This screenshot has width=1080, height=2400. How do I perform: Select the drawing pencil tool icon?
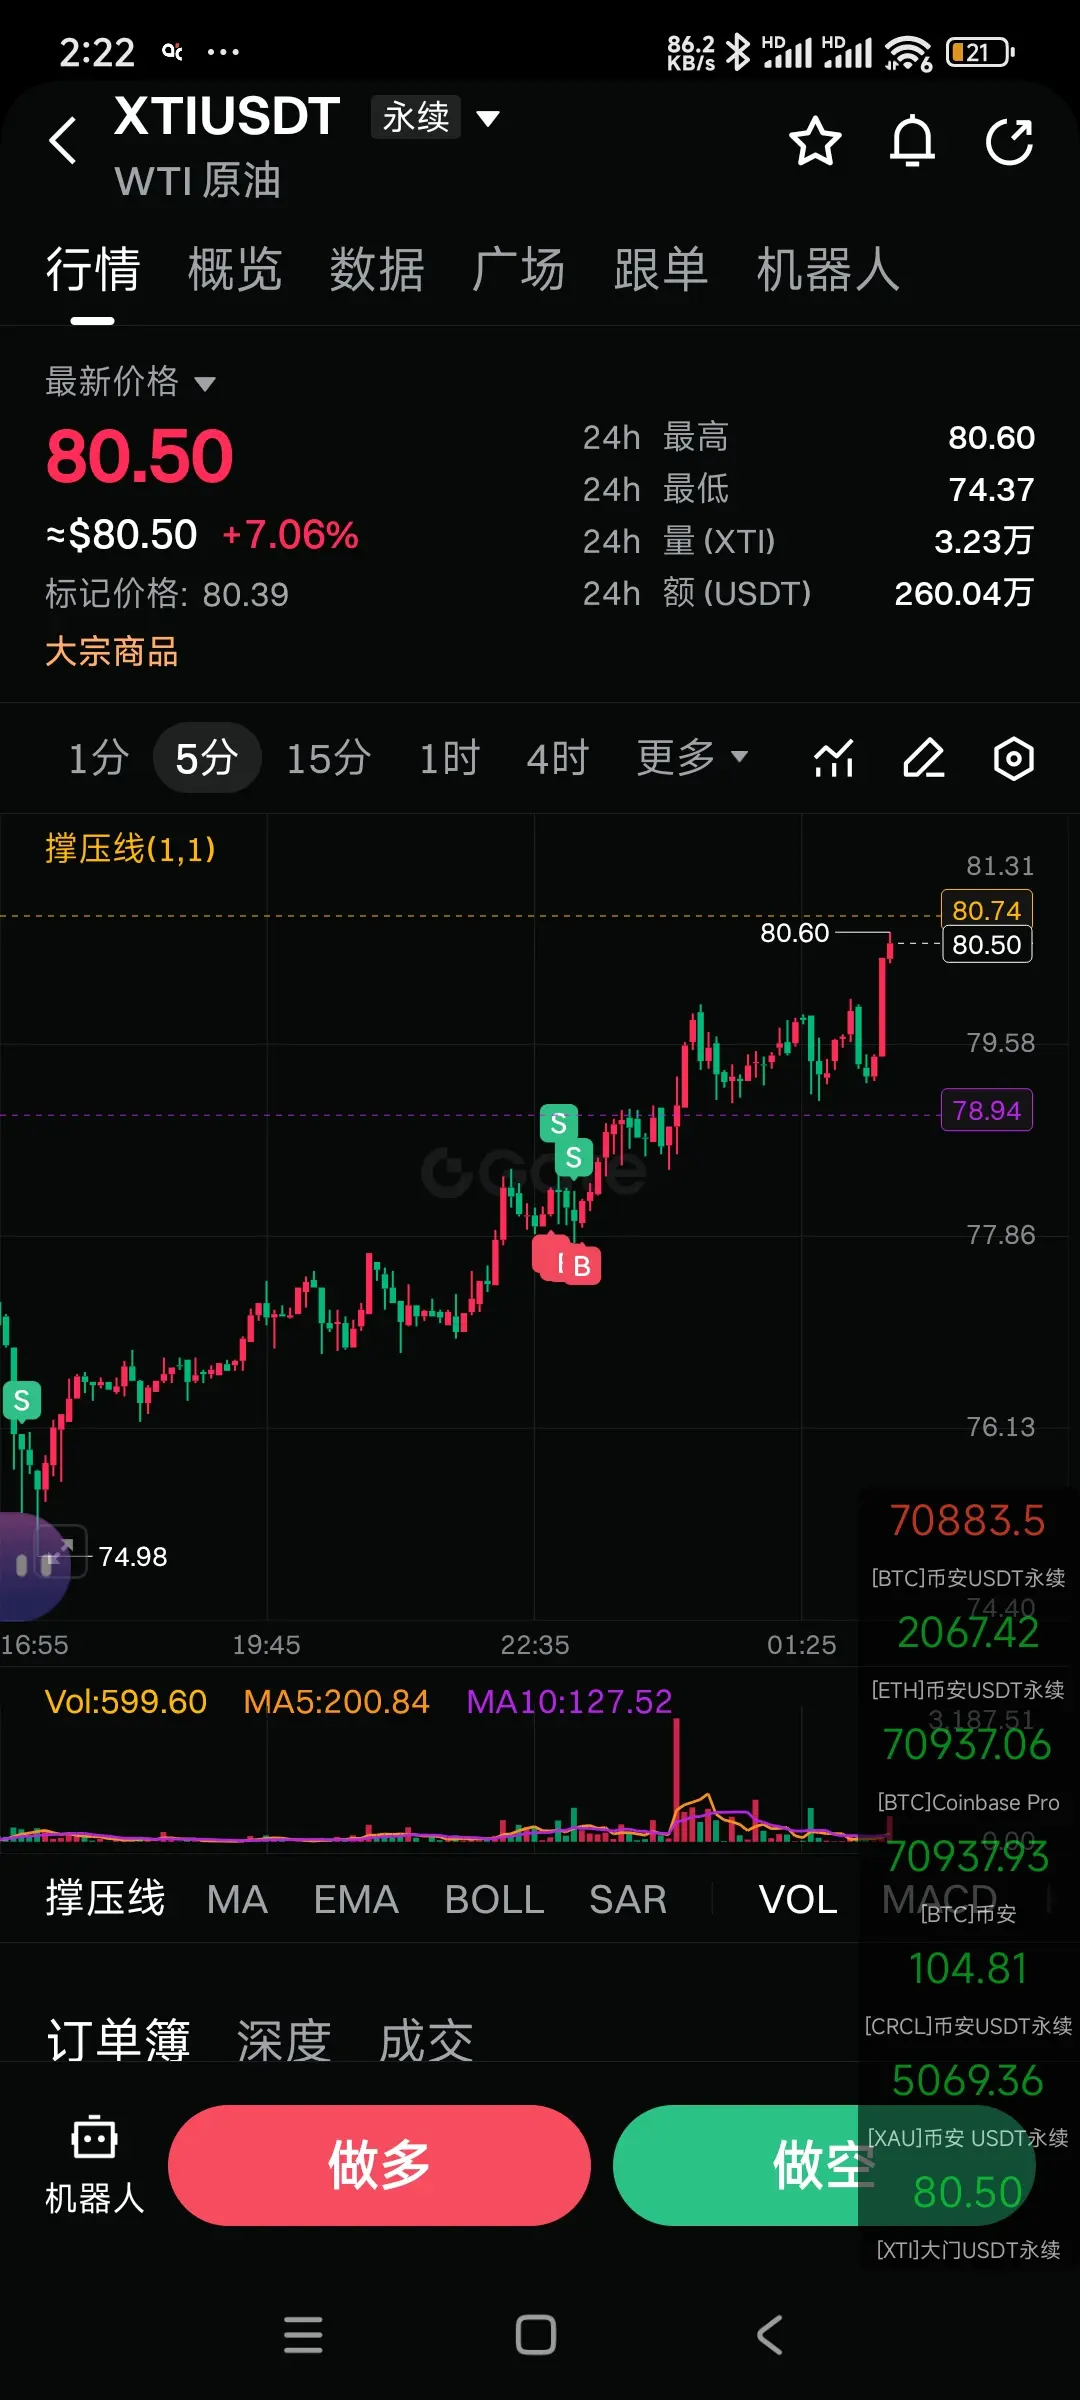point(923,759)
